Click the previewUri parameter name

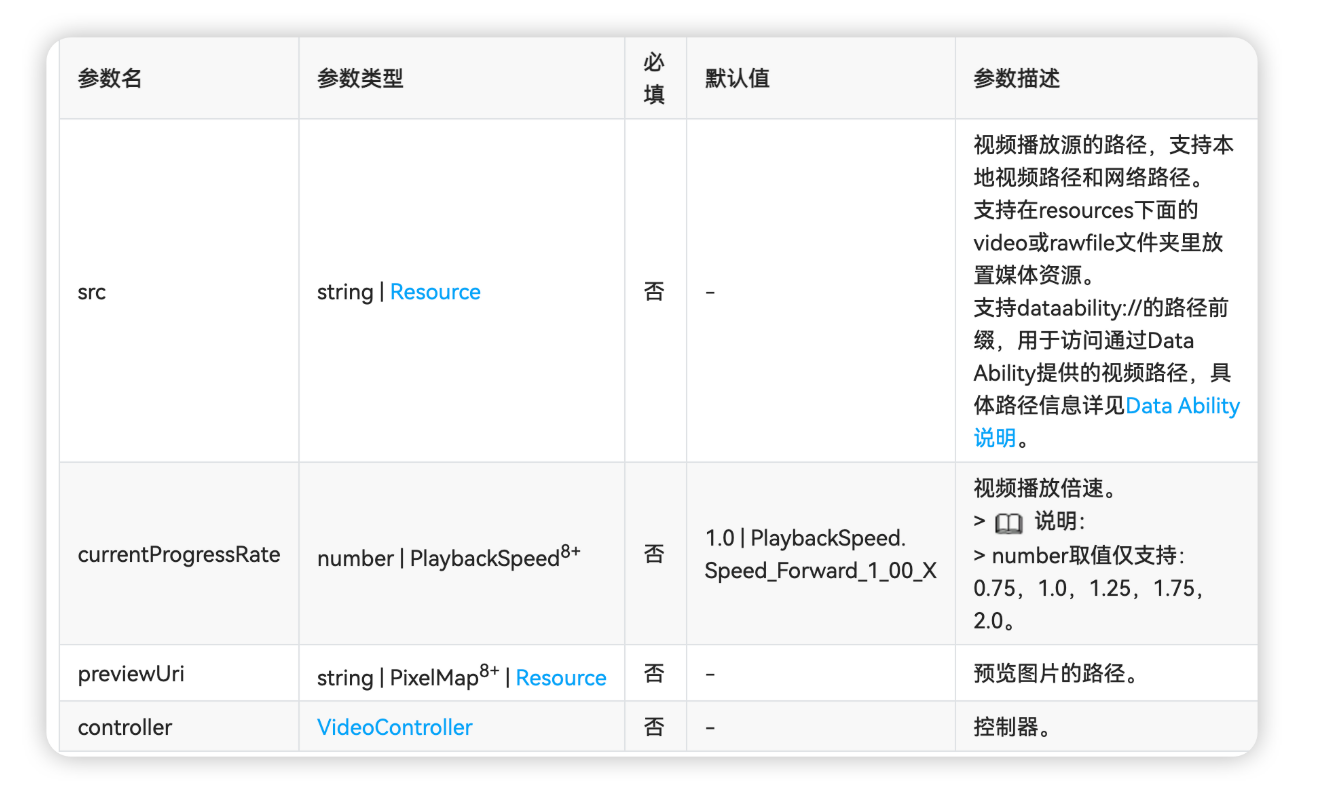point(131,674)
